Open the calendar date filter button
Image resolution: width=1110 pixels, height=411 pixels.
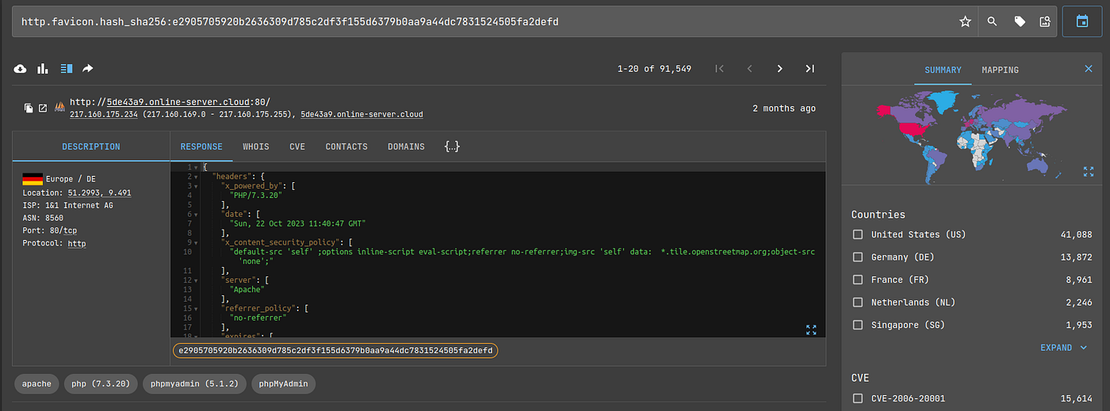click(1082, 22)
